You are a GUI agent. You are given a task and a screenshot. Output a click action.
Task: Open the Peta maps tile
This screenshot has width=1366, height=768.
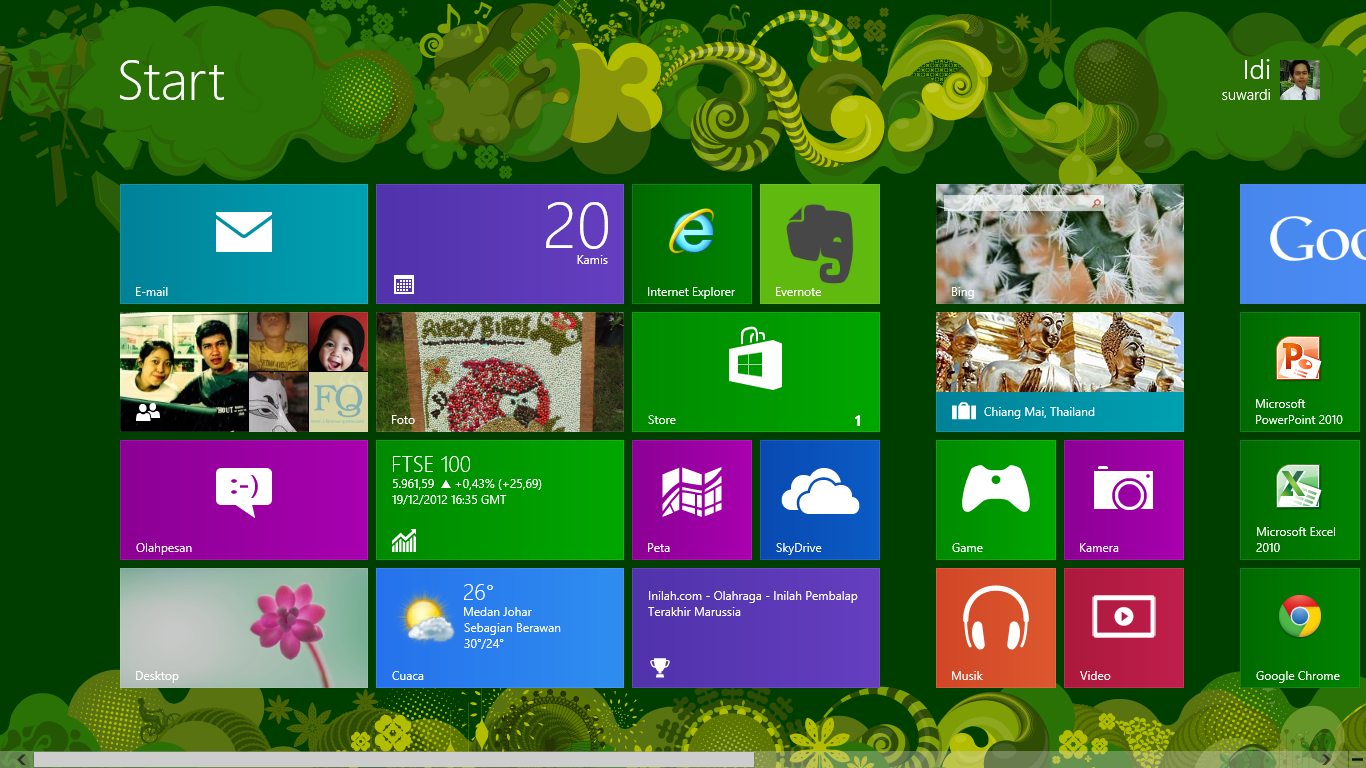click(x=692, y=500)
